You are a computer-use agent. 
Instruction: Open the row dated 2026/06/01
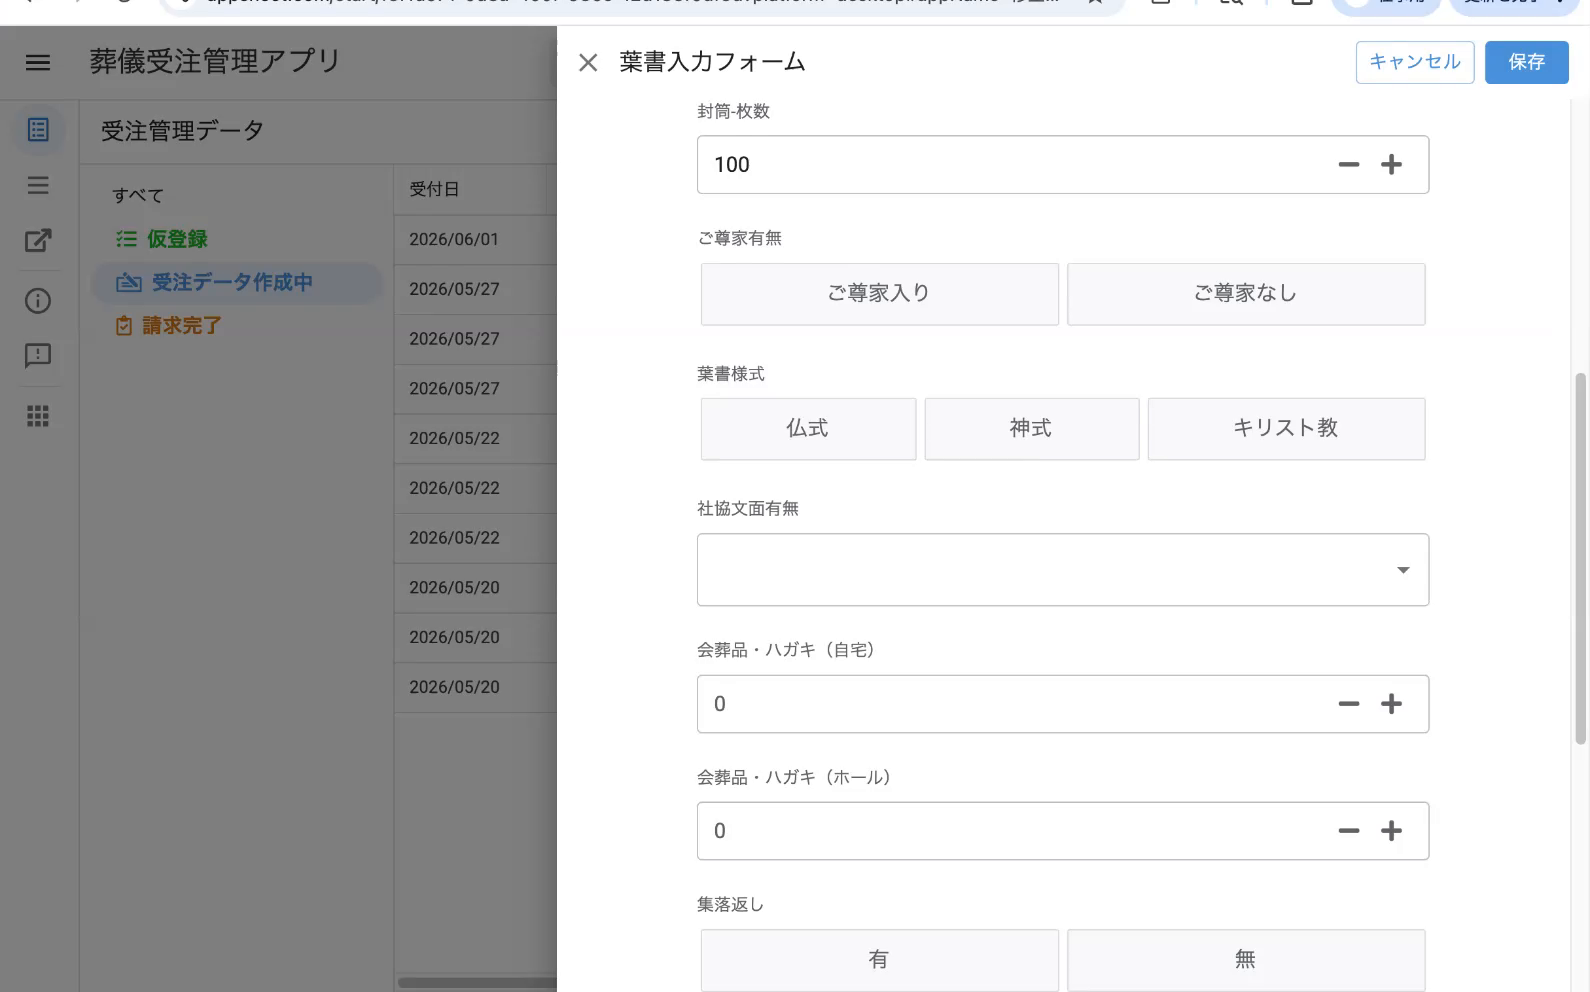coord(475,240)
